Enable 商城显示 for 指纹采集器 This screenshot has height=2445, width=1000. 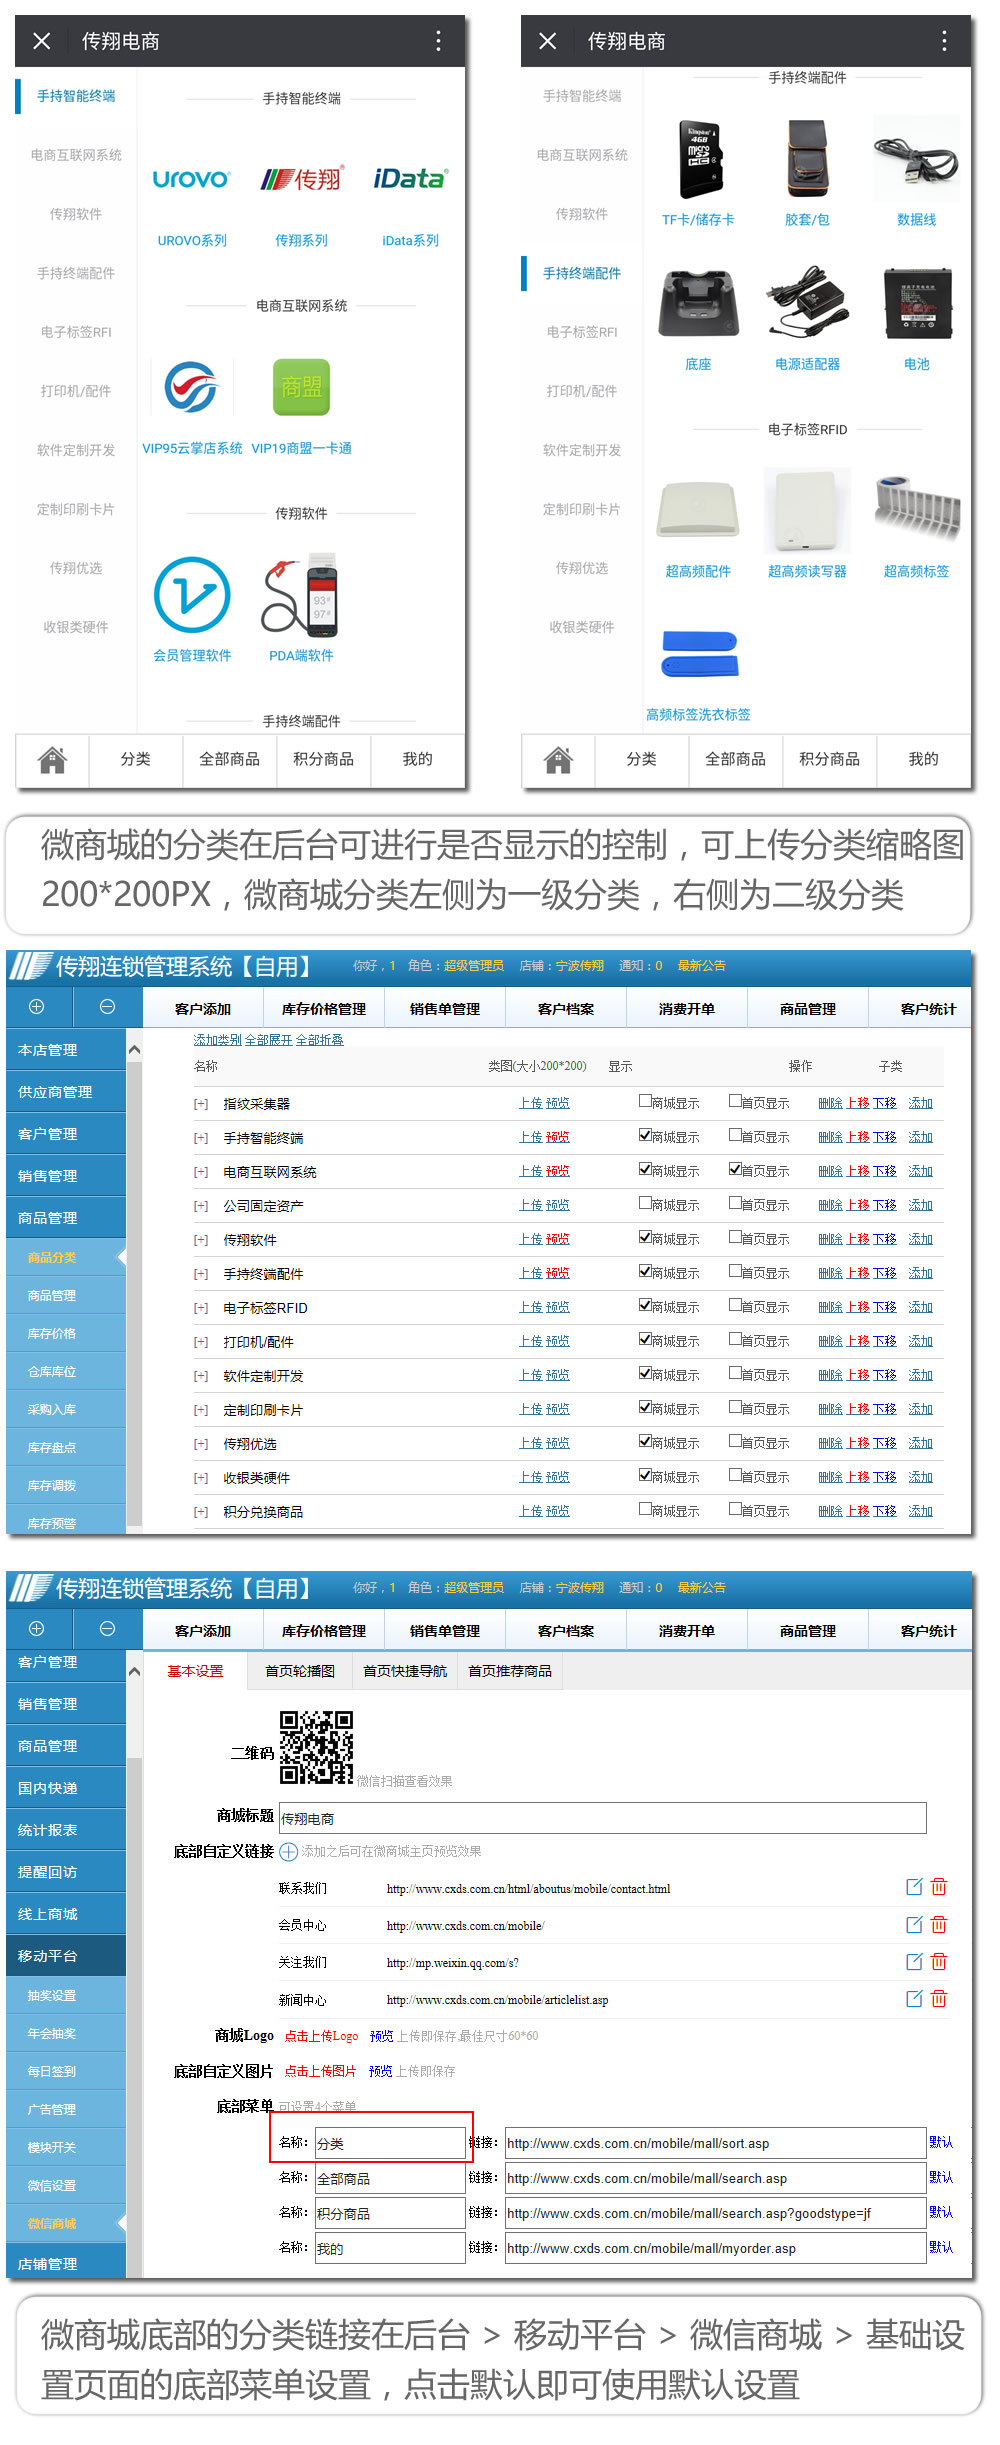pyautogui.click(x=645, y=1101)
